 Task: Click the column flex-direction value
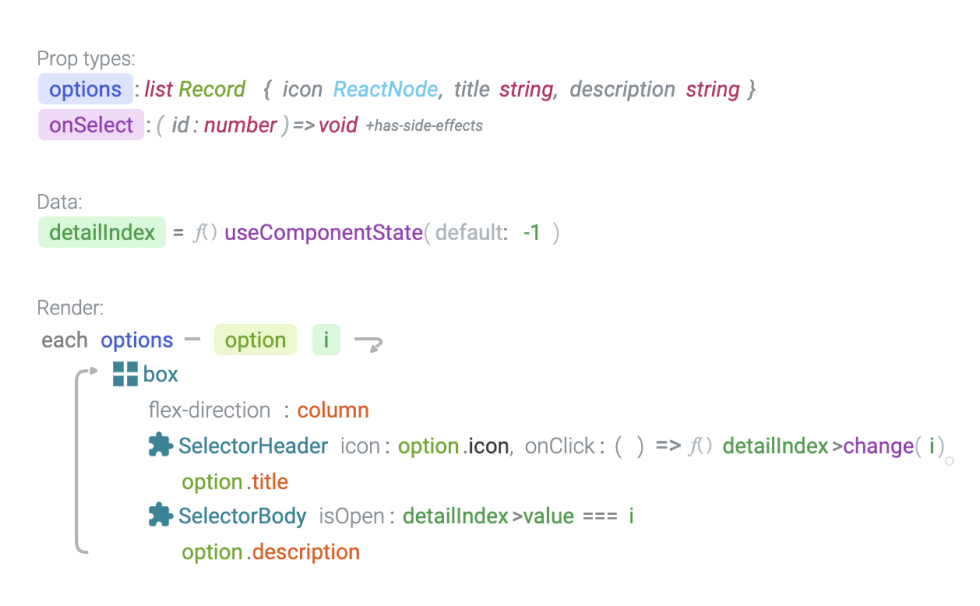[332, 410]
